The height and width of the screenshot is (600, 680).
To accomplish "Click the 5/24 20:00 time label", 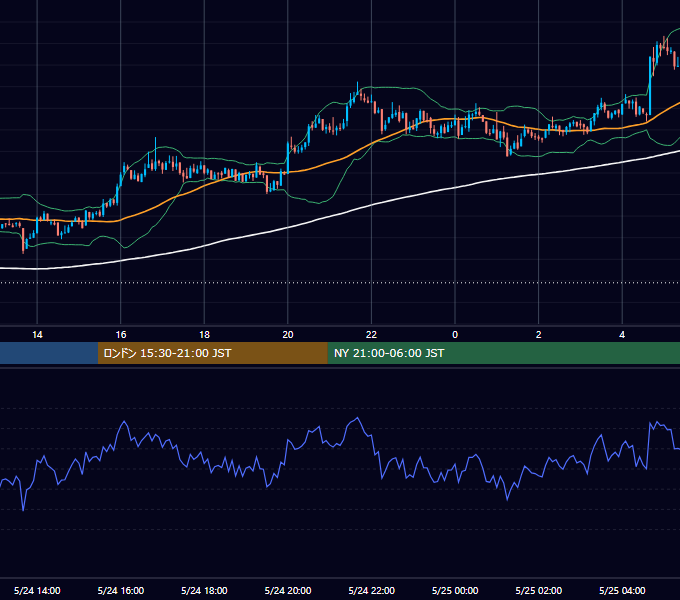I will pos(288,590).
